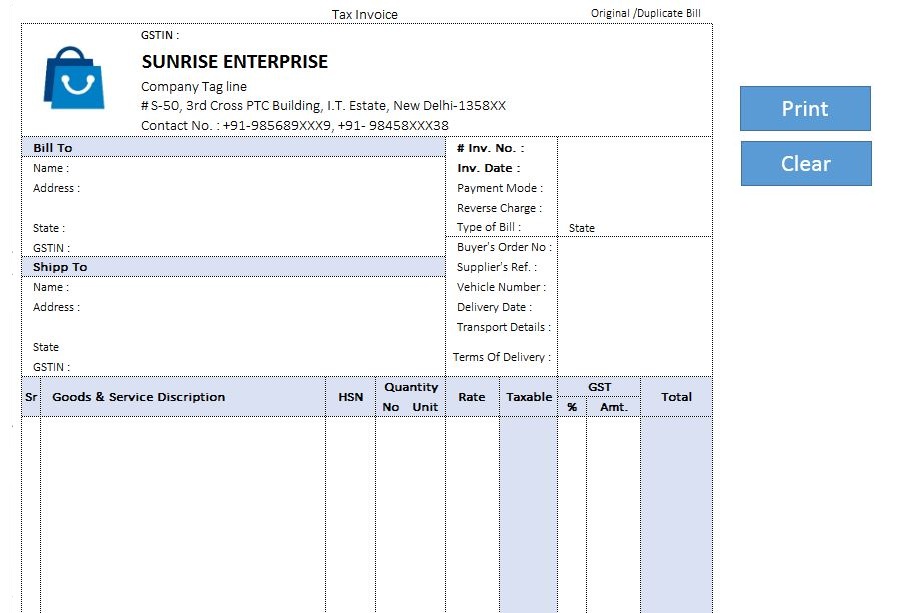
Task: Select the Inv. Date value cell
Action: (x=634, y=168)
